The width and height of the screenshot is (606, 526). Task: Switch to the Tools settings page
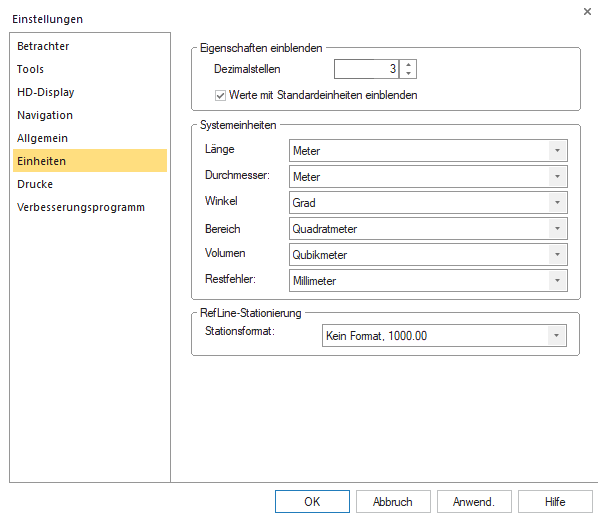point(31,69)
